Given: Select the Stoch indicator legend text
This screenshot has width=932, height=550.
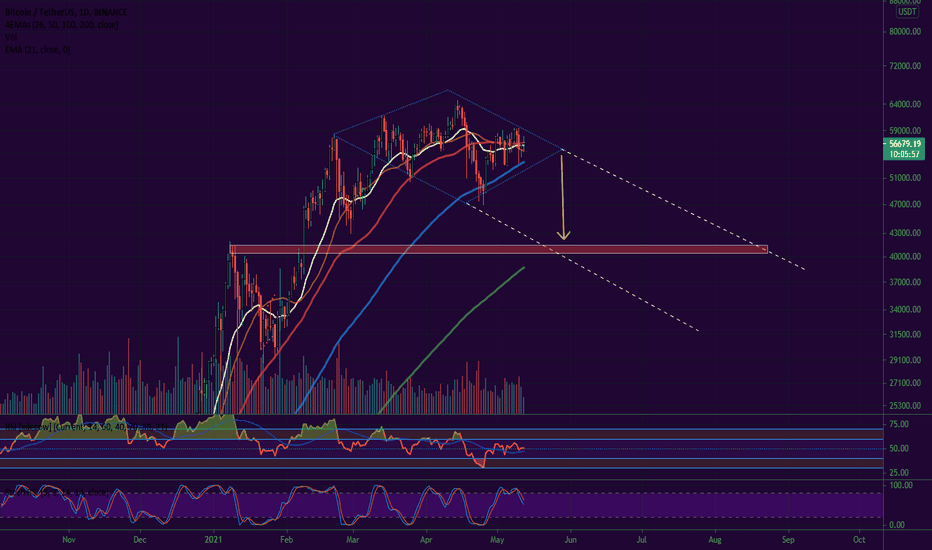Looking at the screenshot, I should point(56,492).
